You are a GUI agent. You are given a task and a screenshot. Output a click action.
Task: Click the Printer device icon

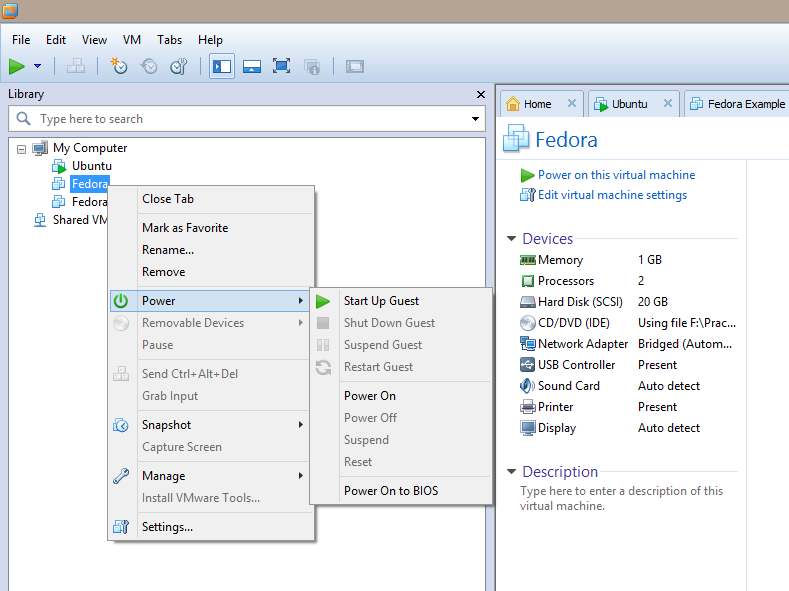(x=527, y=407)
